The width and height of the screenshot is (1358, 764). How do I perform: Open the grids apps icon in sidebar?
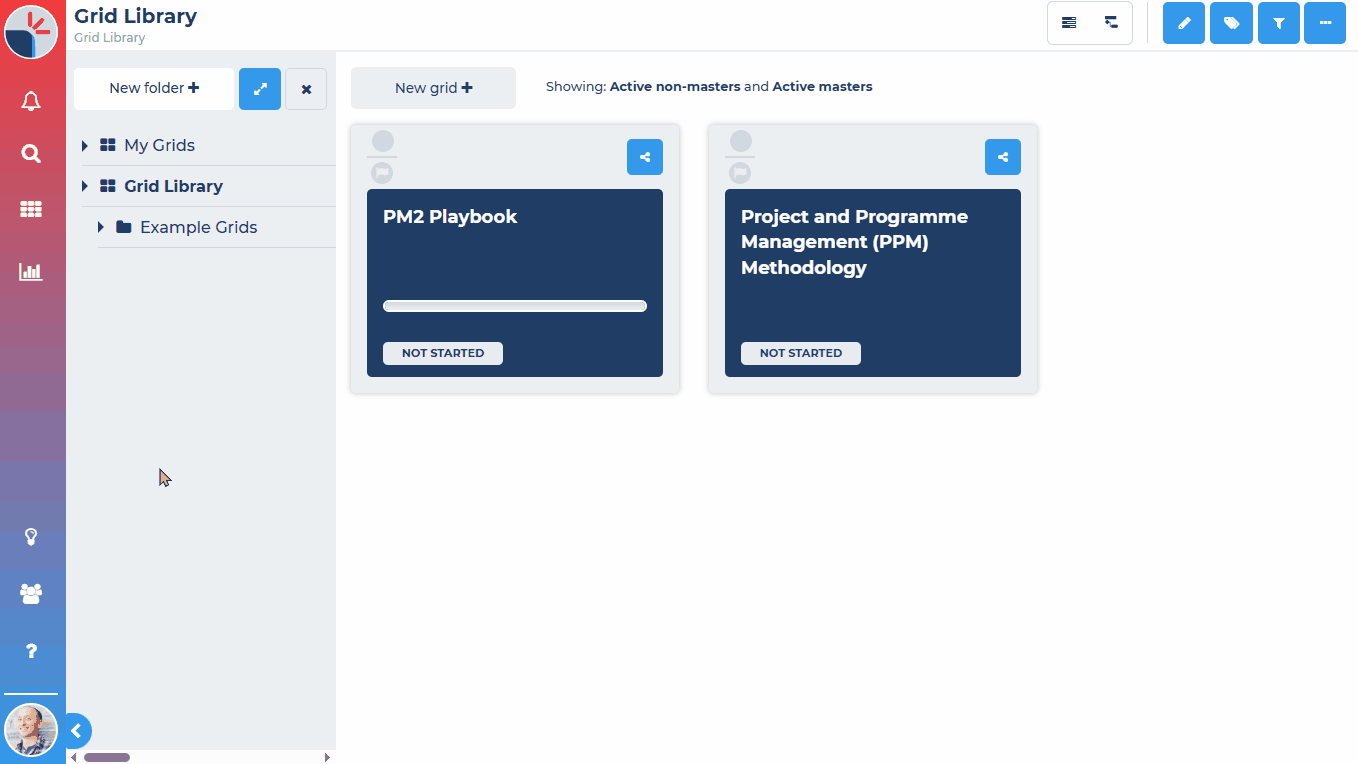pyautogui.click(x=31, y=209)
